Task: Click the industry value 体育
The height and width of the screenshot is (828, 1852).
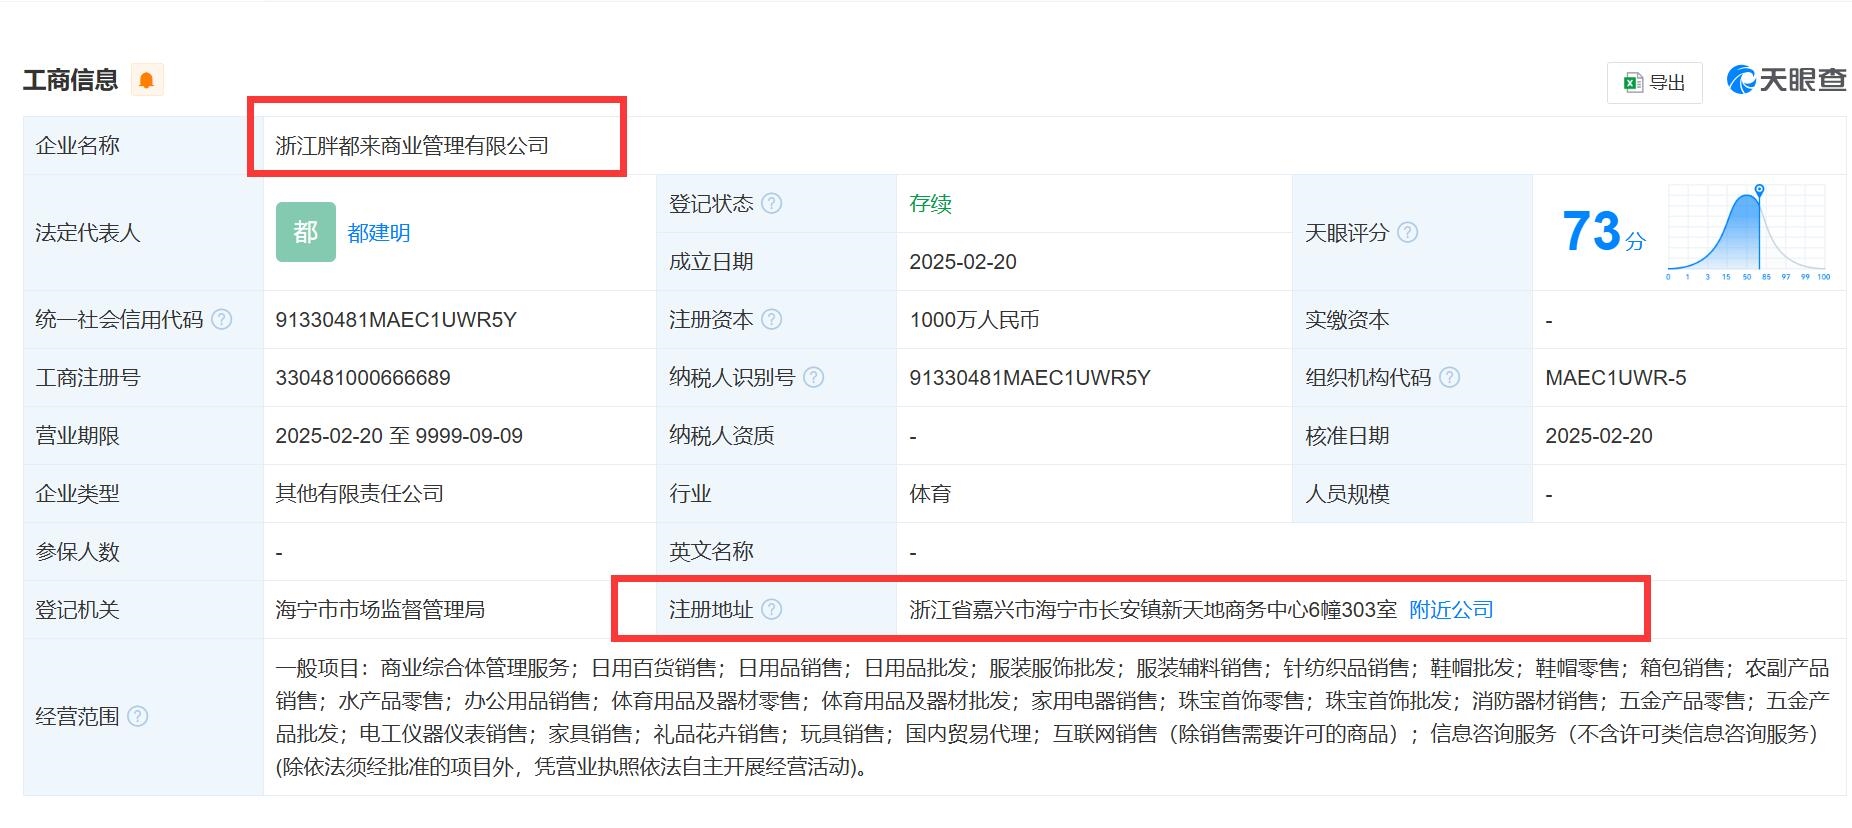Action: pos(930,494)
